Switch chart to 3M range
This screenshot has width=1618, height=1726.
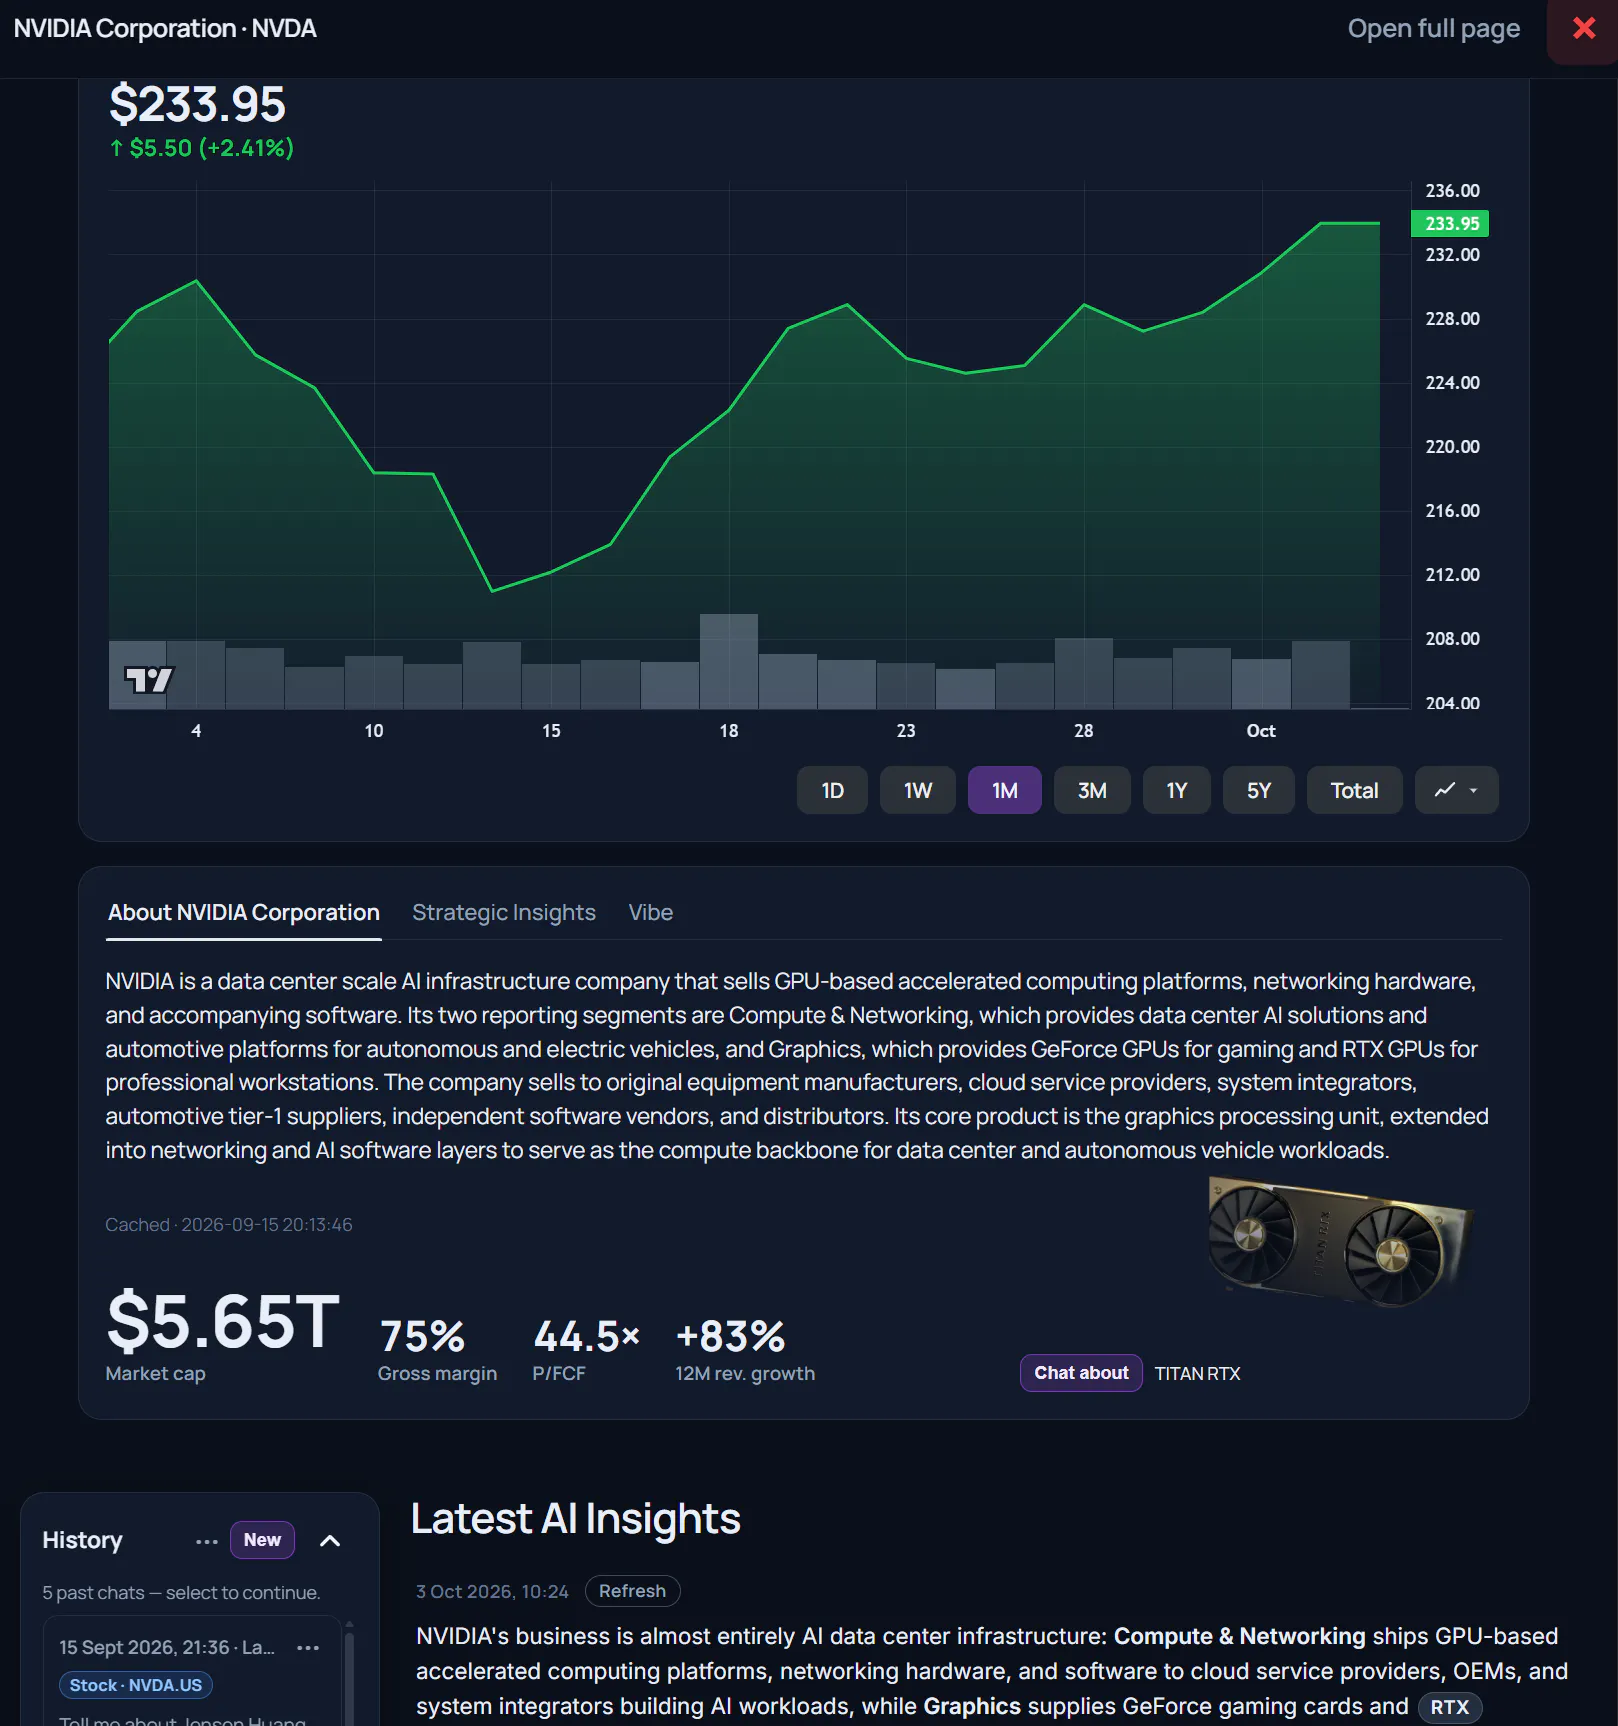coord(1091,790)
